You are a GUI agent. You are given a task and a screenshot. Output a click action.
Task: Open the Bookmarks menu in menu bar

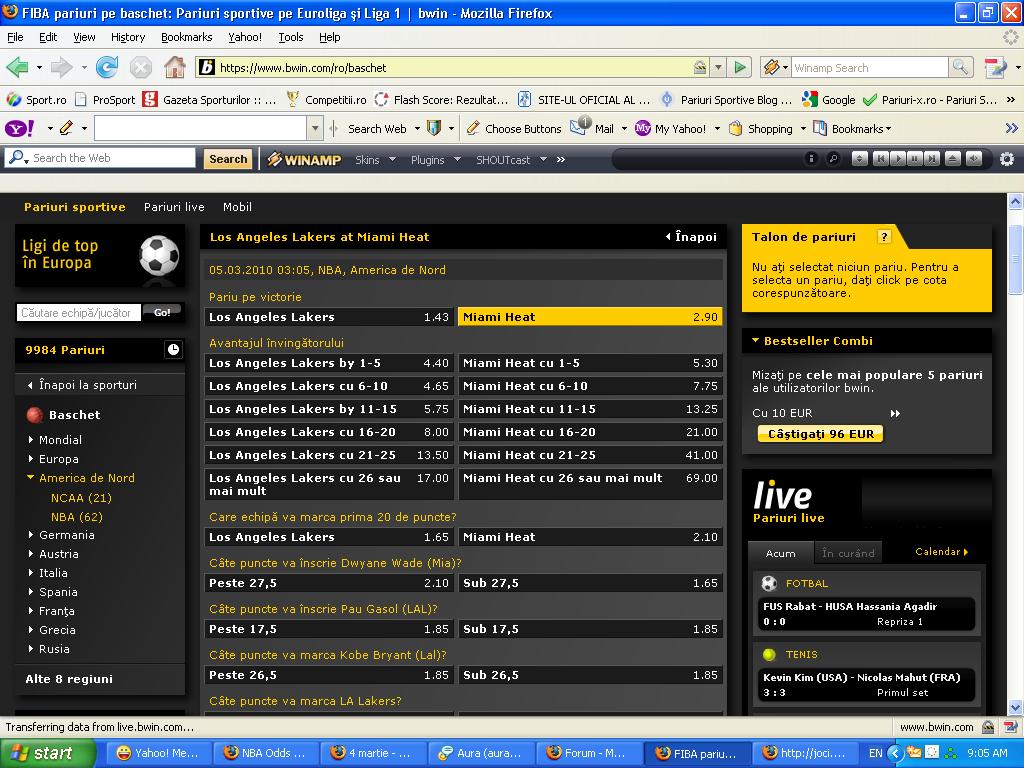tap(187, 37)
